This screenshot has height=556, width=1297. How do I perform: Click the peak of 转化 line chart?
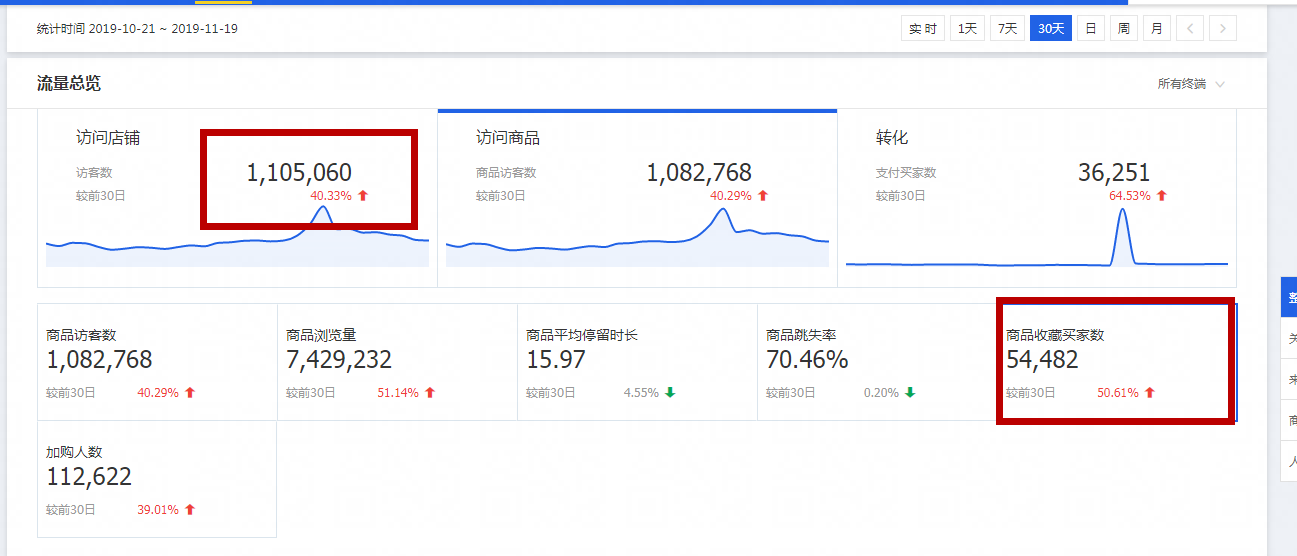point(1123,209)
